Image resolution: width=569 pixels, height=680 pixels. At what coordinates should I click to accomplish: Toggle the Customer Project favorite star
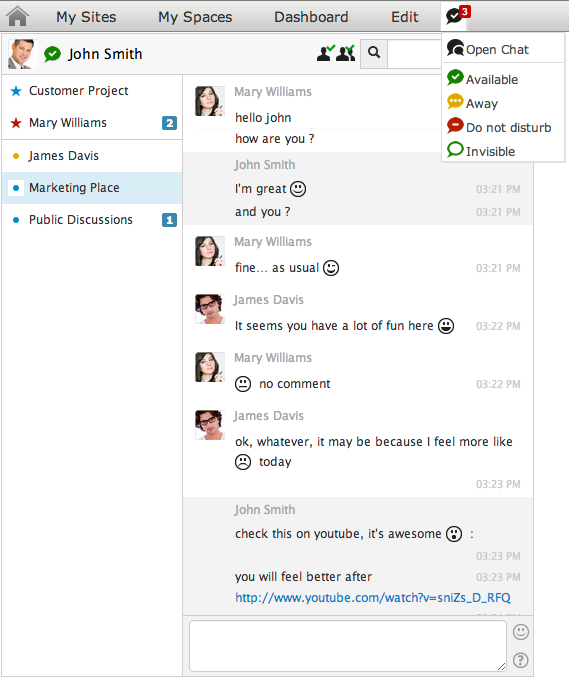point(16,91)
